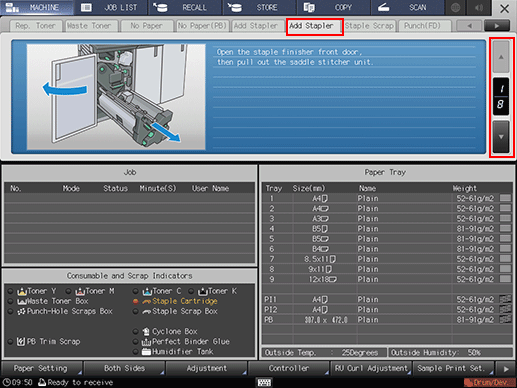
Task: Select the PB tray row
Action: (x=387, y=320)
